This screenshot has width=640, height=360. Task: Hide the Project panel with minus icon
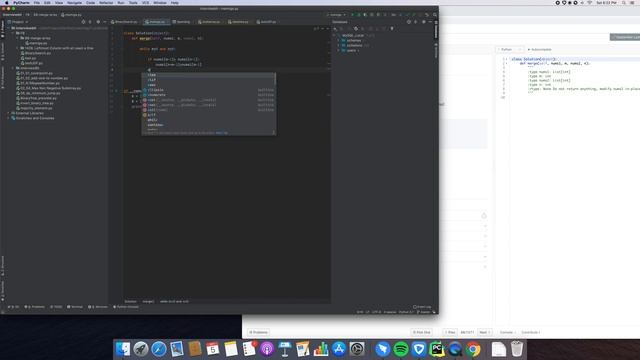tap(105, 22)
